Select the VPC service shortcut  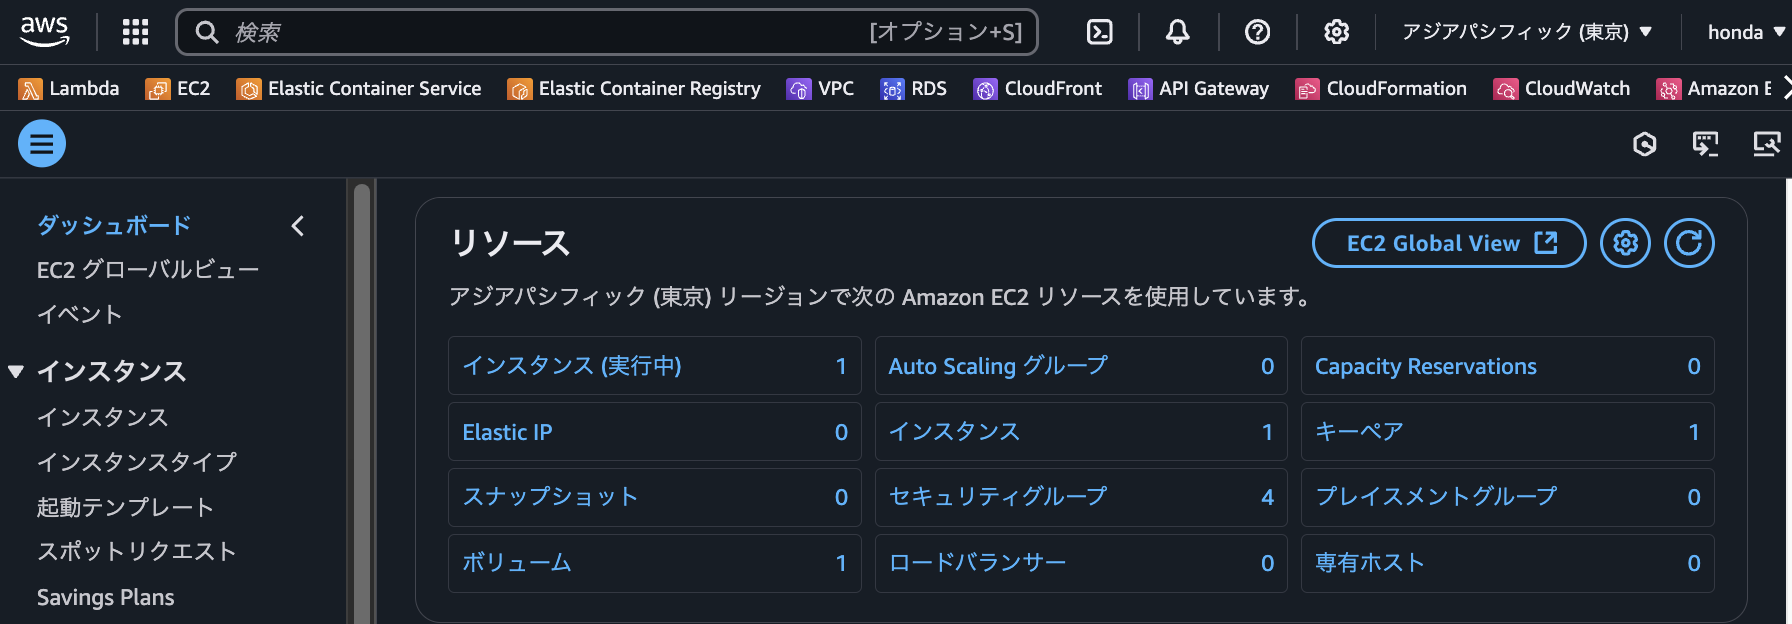(x=820, y=88)
